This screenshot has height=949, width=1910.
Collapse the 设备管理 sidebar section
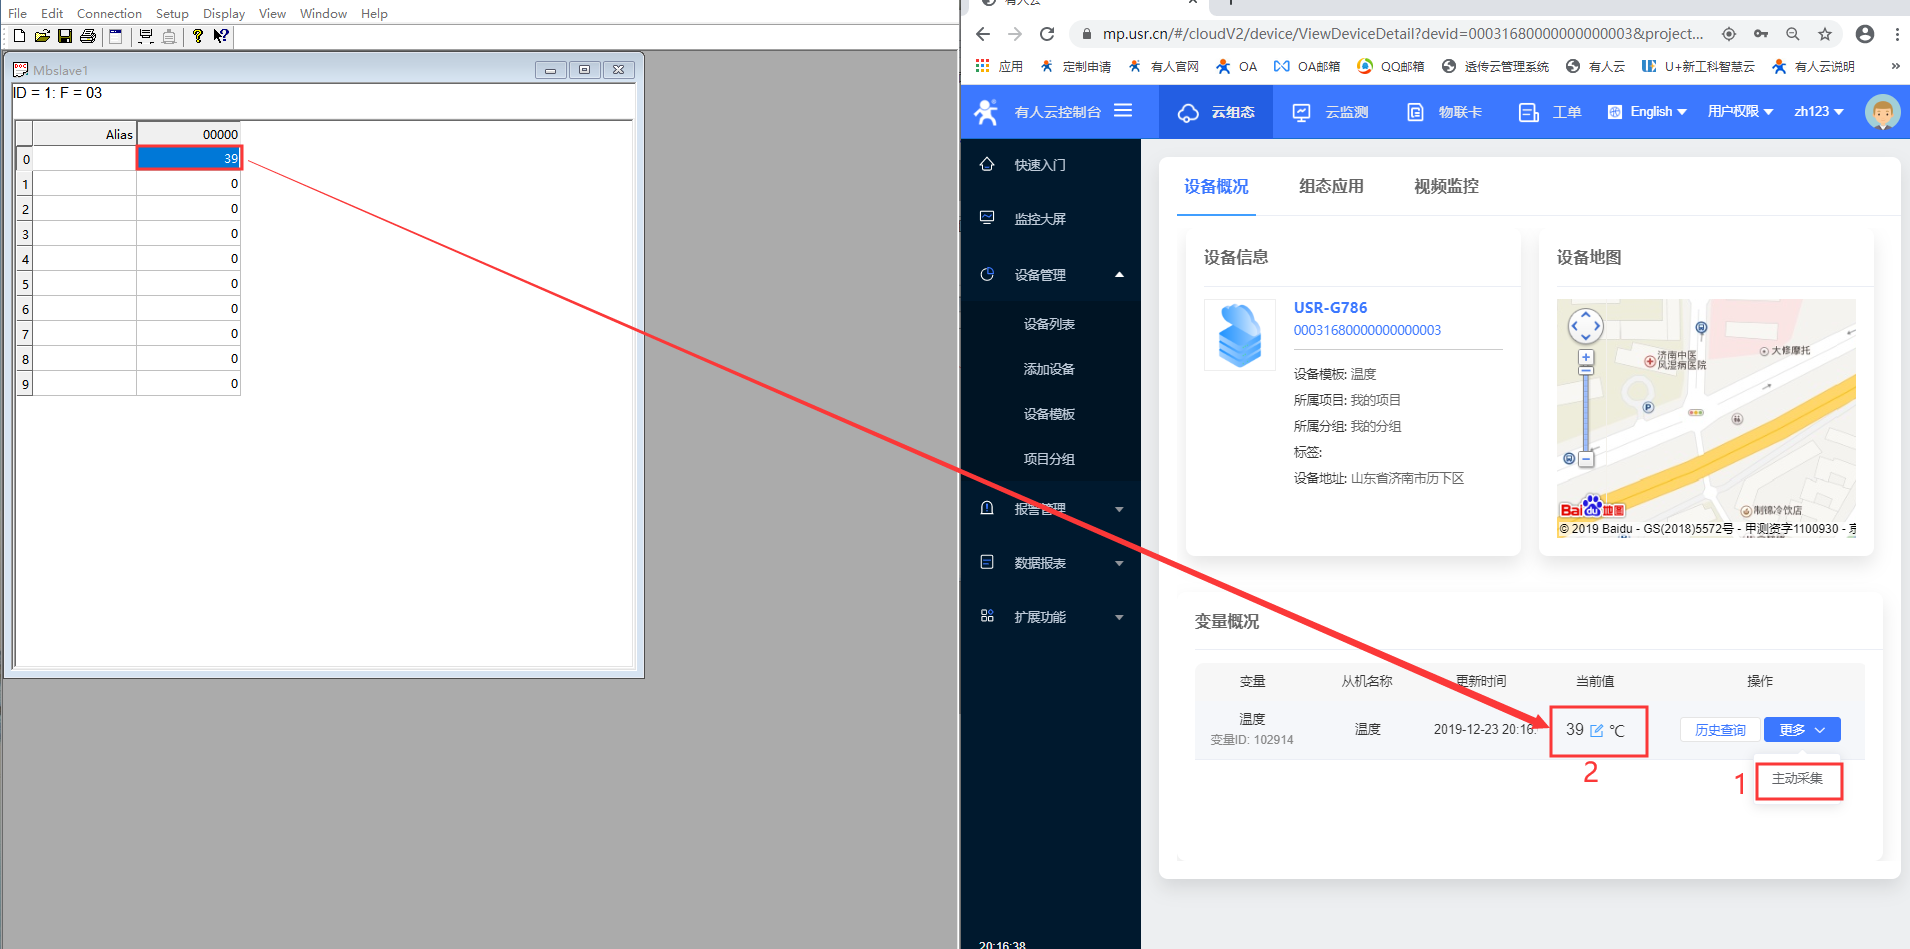click(1119, 275)
